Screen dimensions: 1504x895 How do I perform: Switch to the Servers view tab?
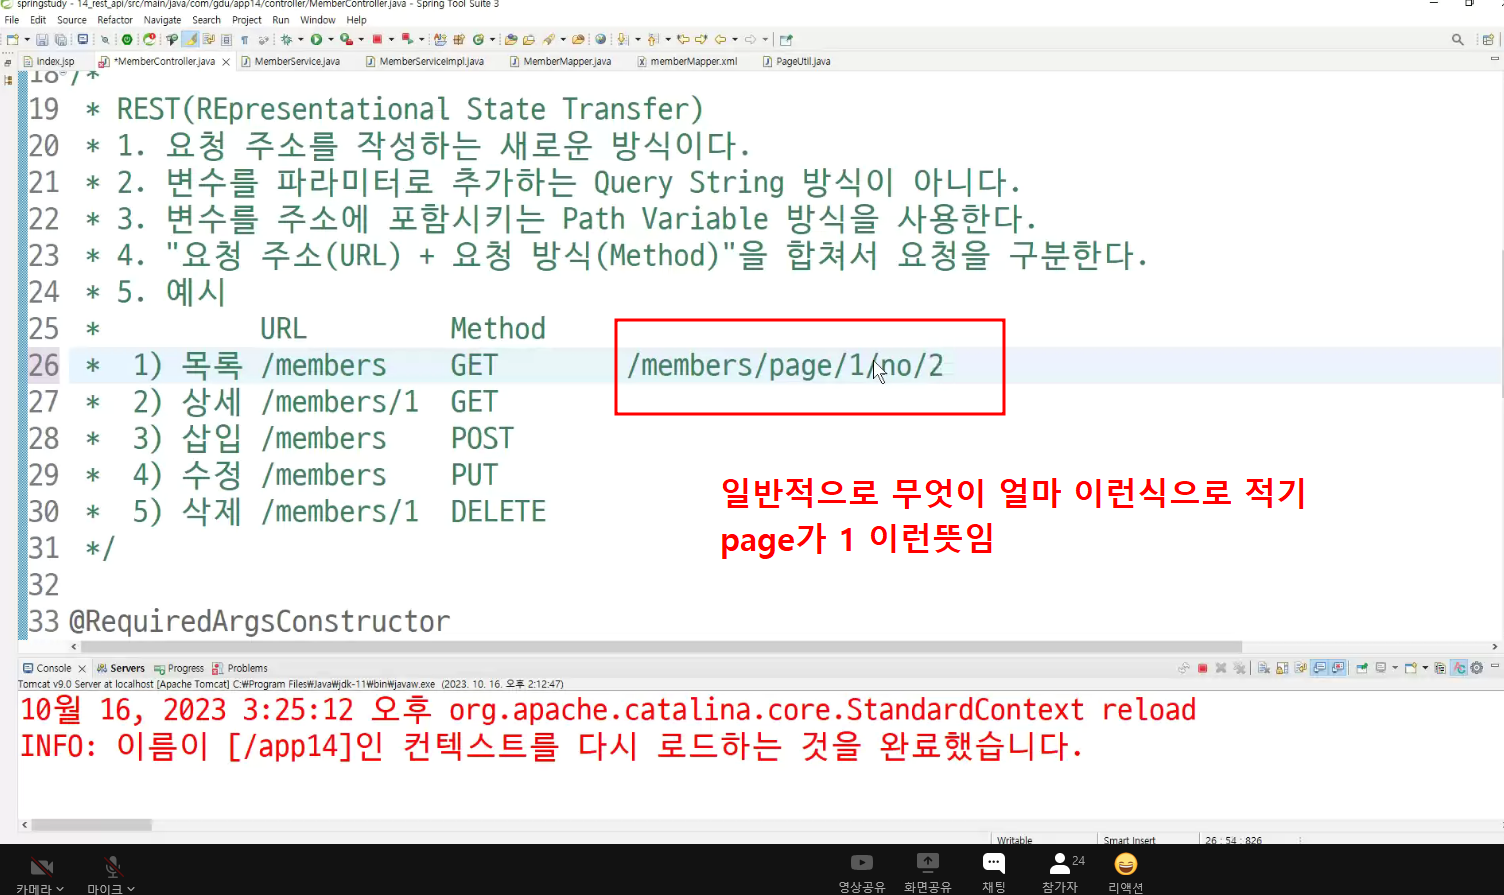(x=121, y=668)
